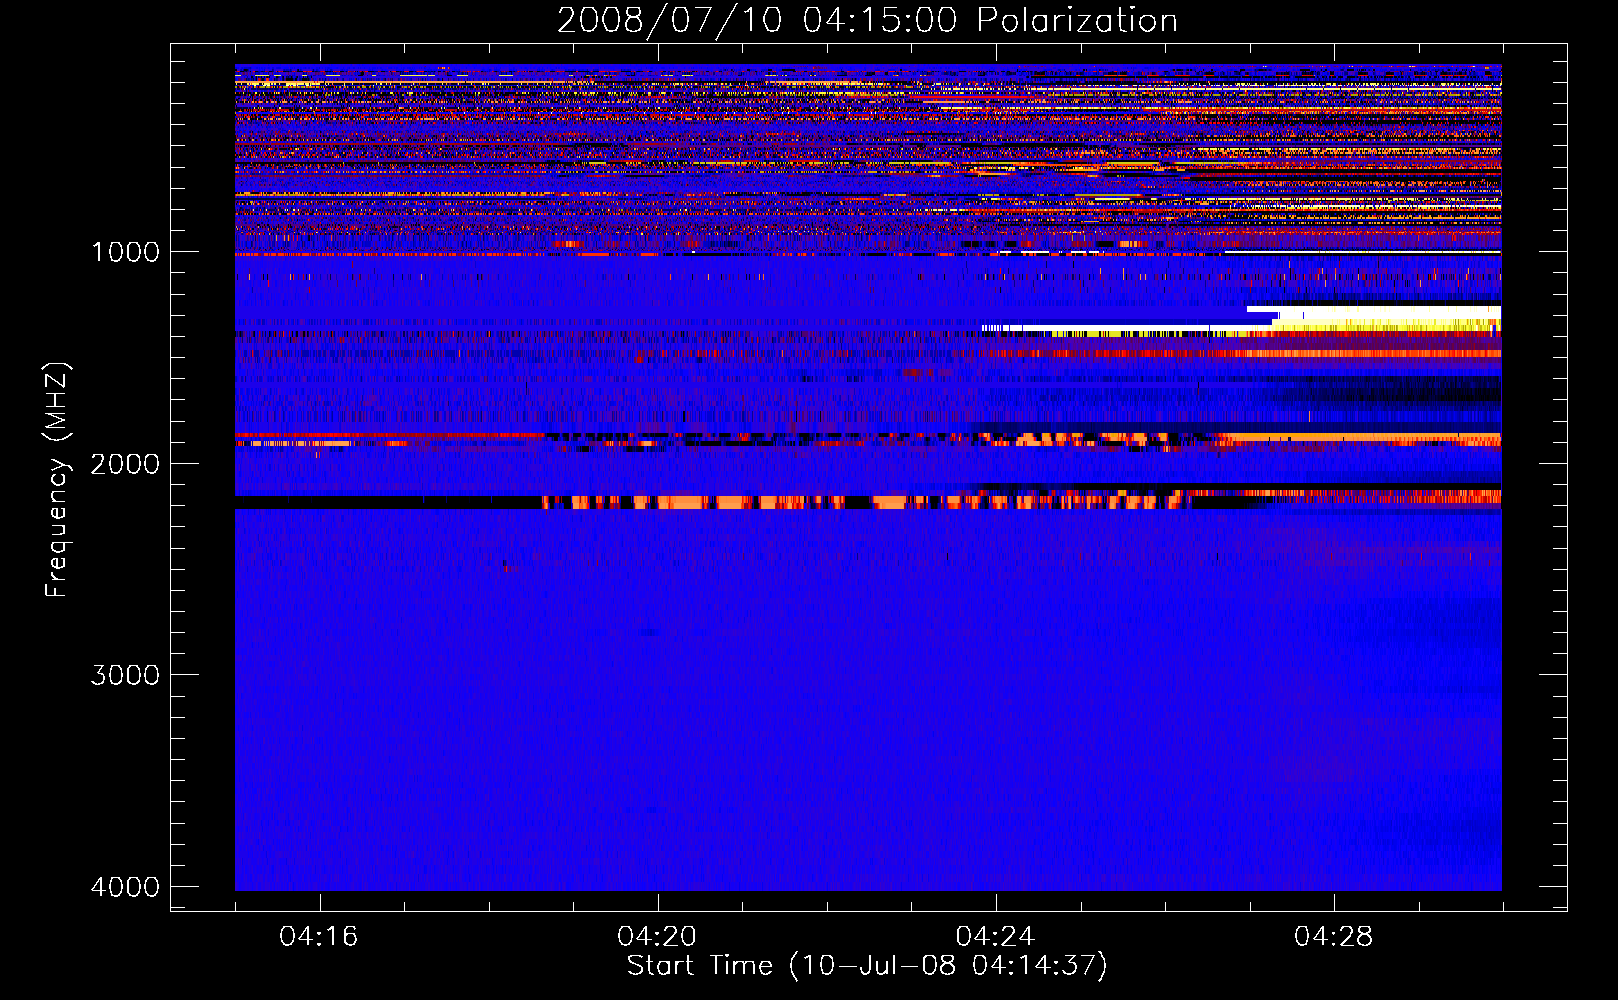Click the 4000 frequency tick label
The height and width of the screenshot is (1000, 1618).
tap(125, 887)
